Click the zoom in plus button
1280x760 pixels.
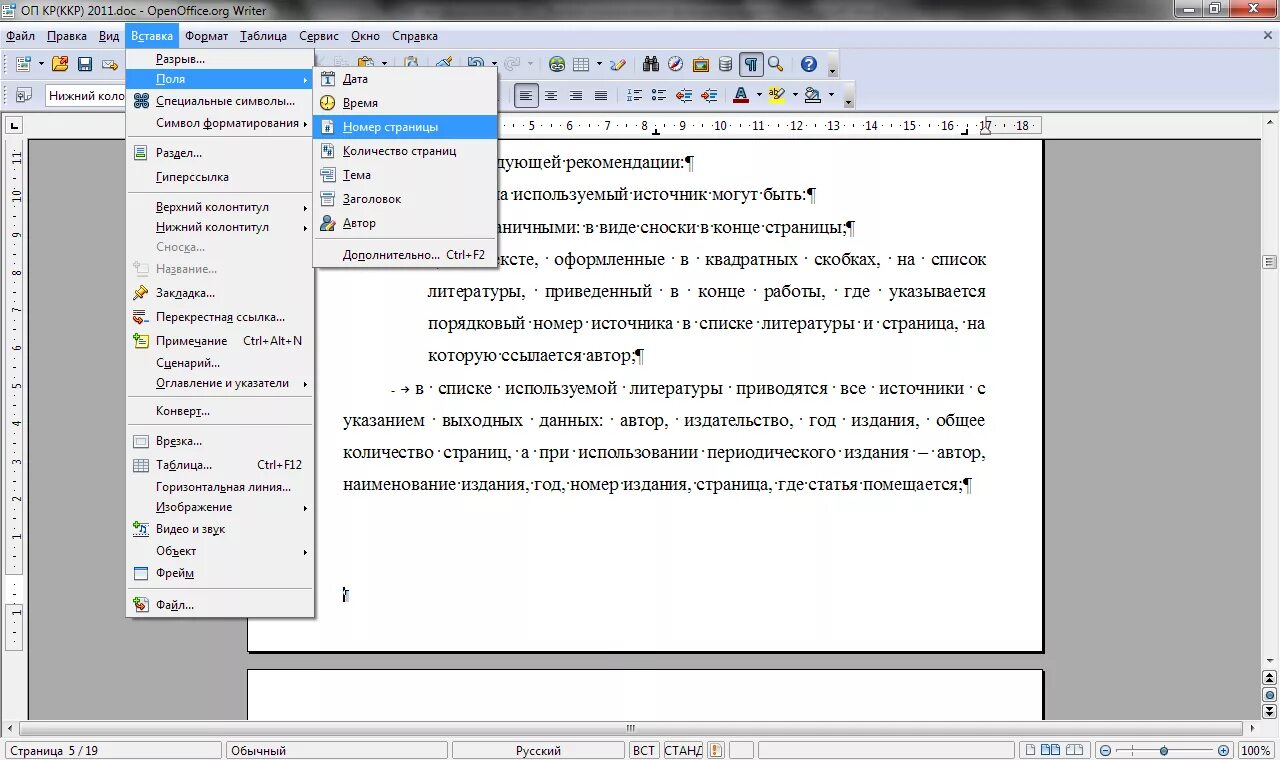click(1223, 750)
